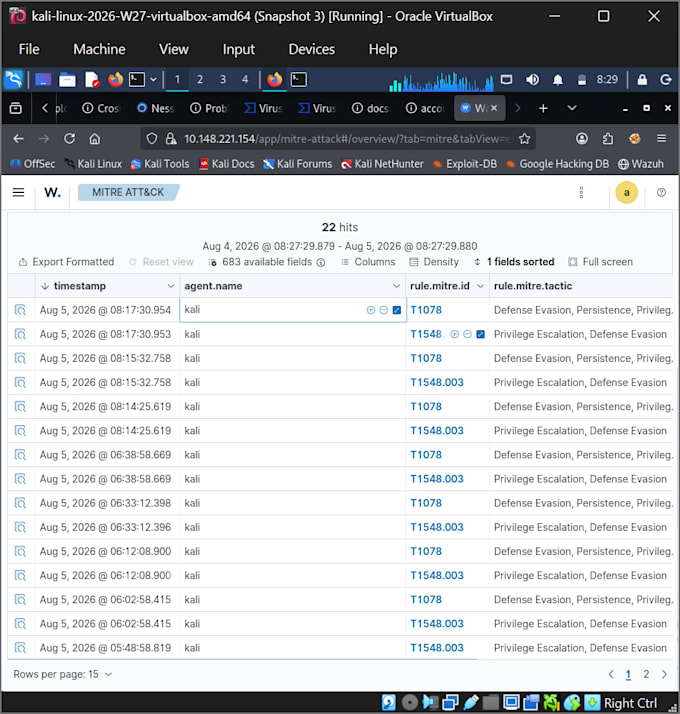This screenshot has height=714, width=680.
Task: Open the help icon in Wazuh header
Action: tap(661, 193)
